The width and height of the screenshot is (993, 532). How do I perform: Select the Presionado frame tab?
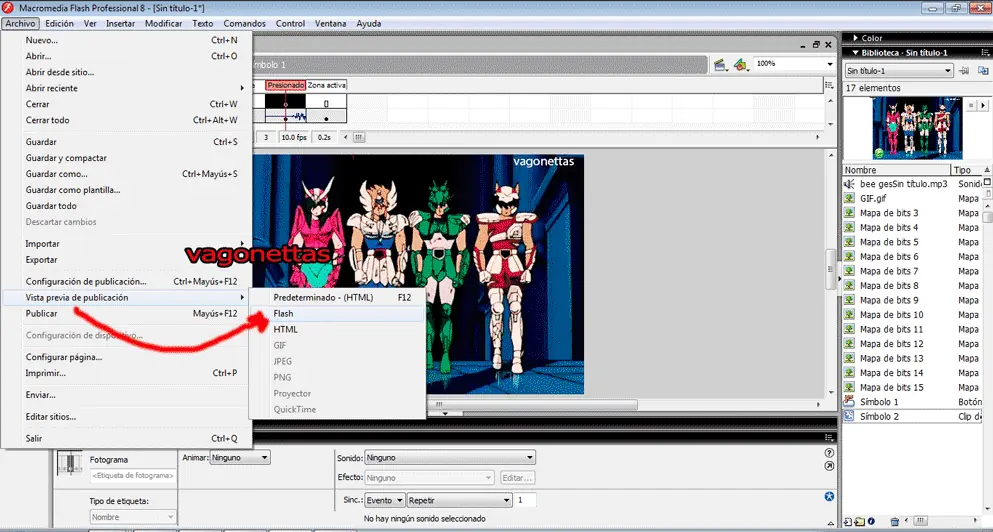tap(286, 85)
